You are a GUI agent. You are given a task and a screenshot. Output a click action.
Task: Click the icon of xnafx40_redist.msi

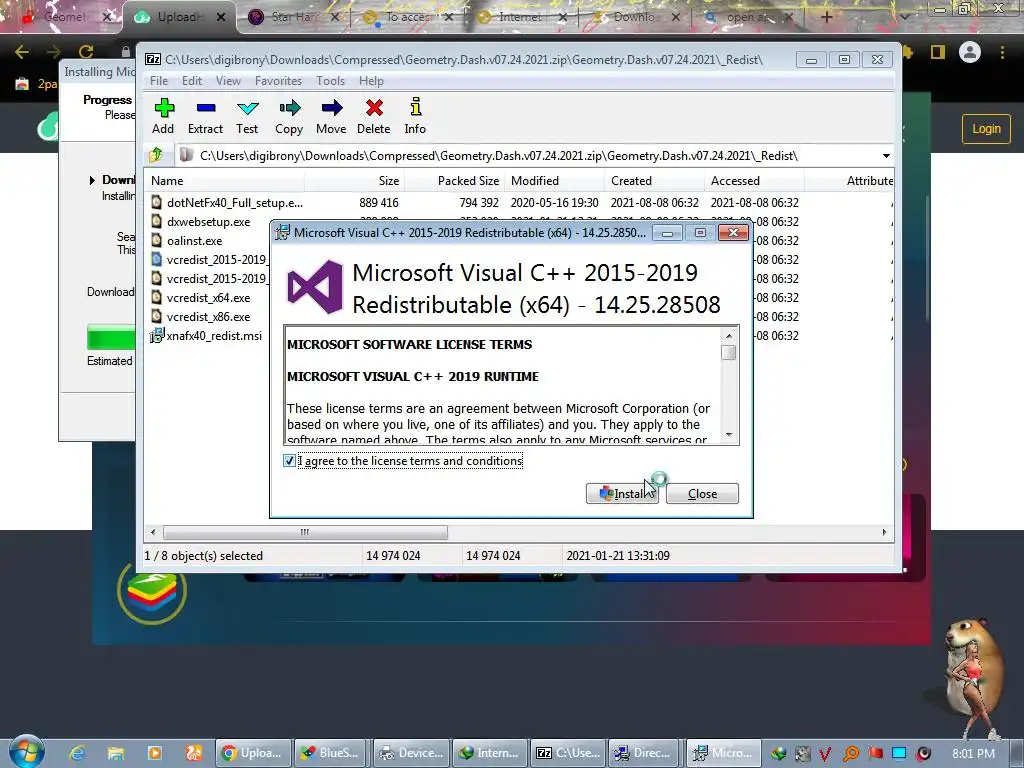pos(157,336)
